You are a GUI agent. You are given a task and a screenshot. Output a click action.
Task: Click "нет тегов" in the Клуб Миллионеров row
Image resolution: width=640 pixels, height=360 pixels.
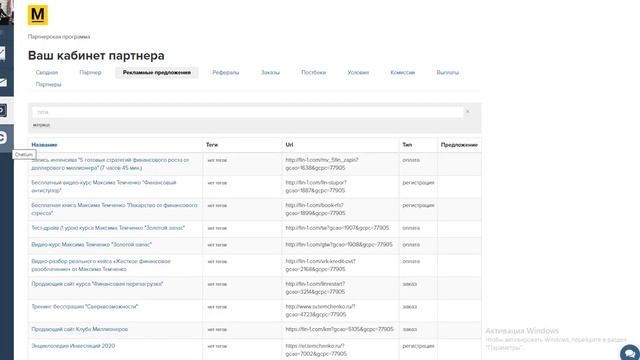[217, 329]
